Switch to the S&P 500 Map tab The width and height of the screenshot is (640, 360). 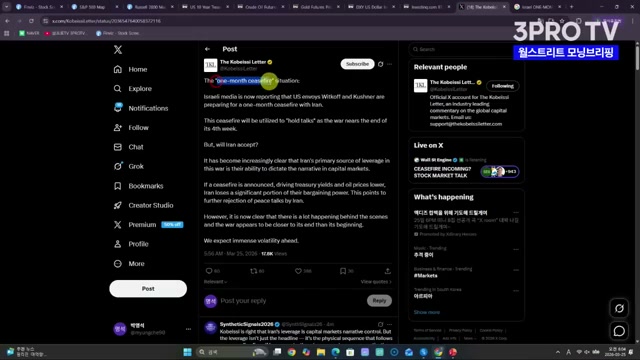pos(94,7)
